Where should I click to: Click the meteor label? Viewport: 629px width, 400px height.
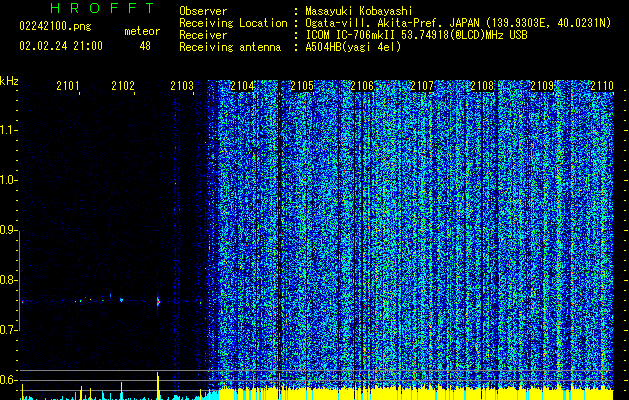point(142,31)
